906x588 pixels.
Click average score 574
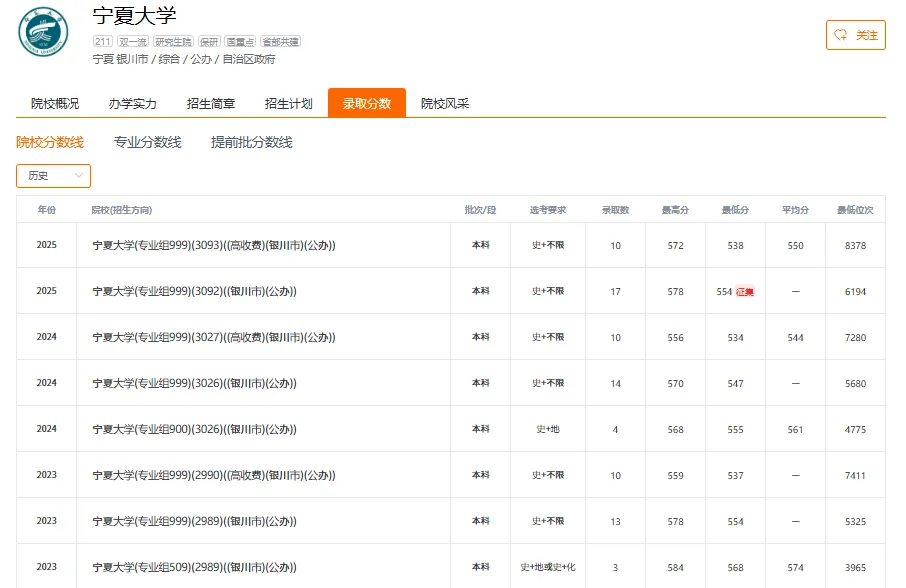pyautogui.click(x=796, y=568)
